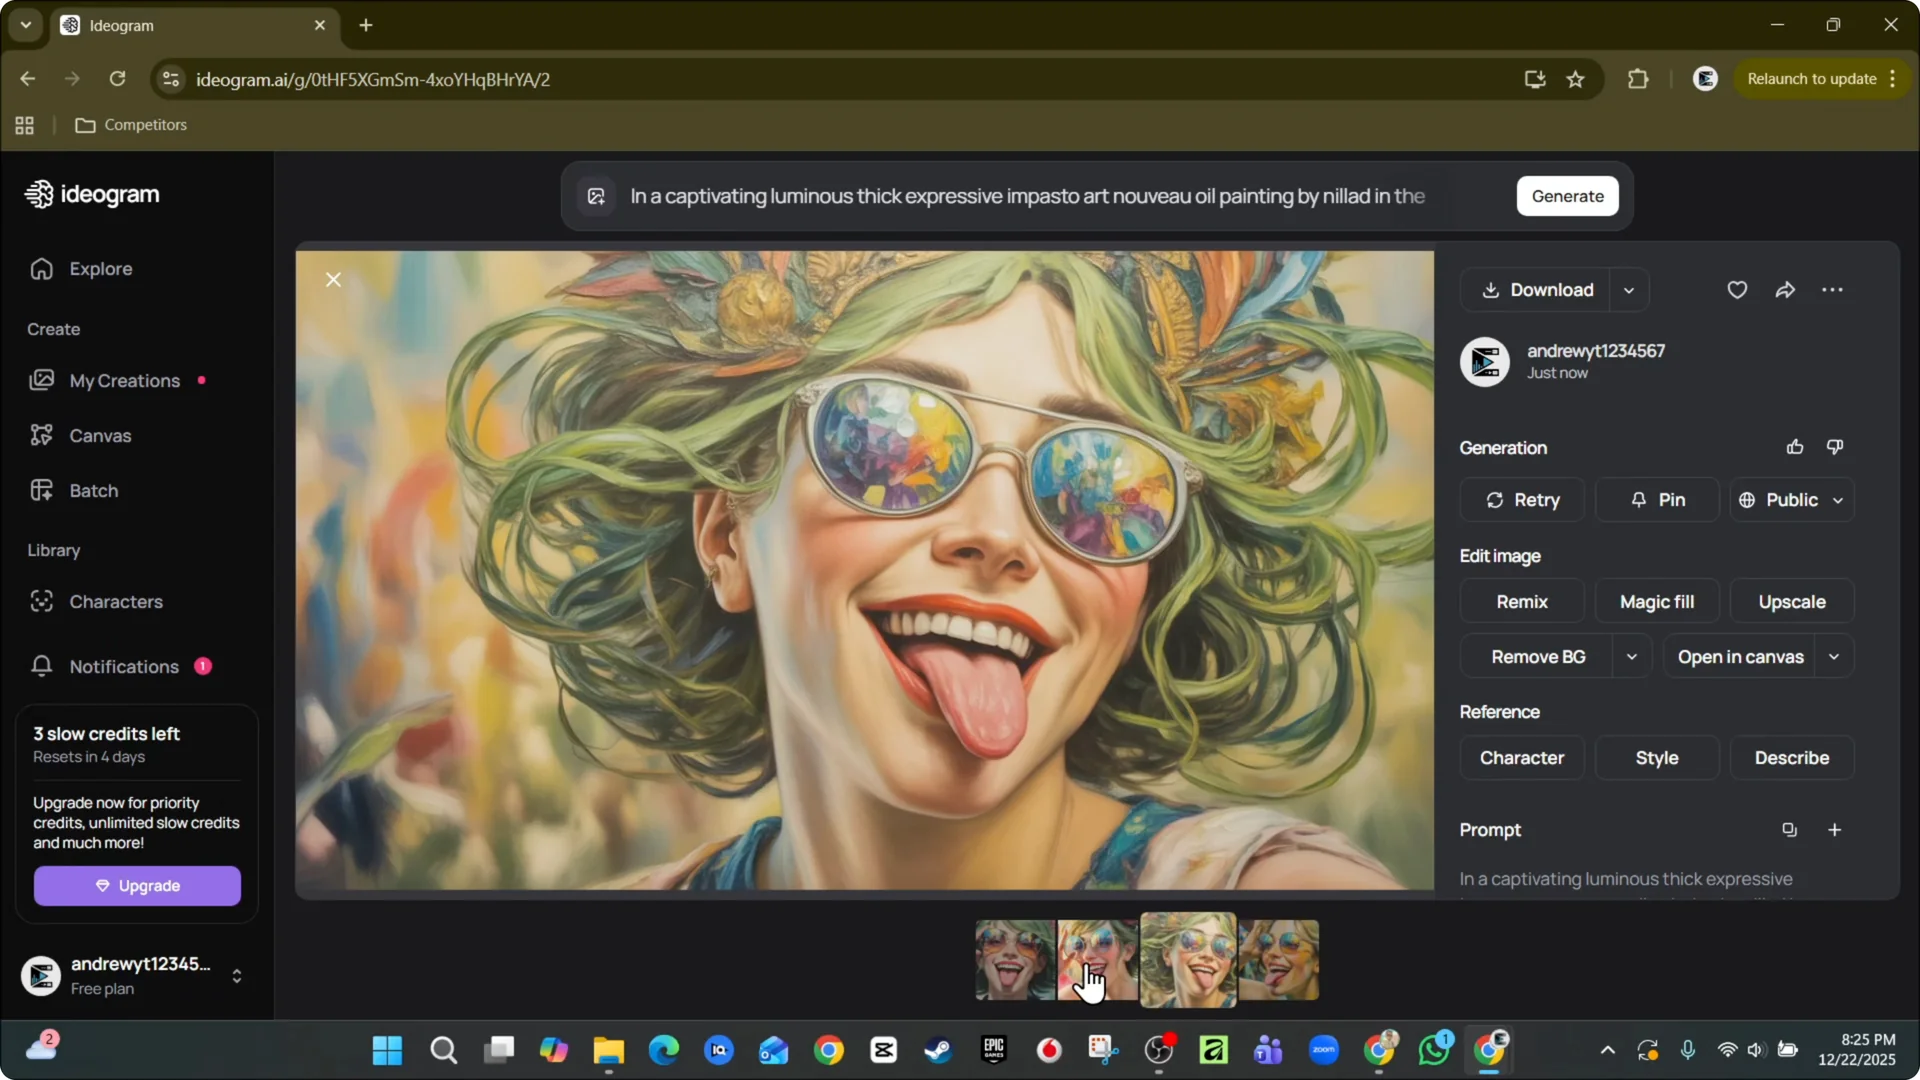Expand the Open in canvas options

[x=1835, y=656]
